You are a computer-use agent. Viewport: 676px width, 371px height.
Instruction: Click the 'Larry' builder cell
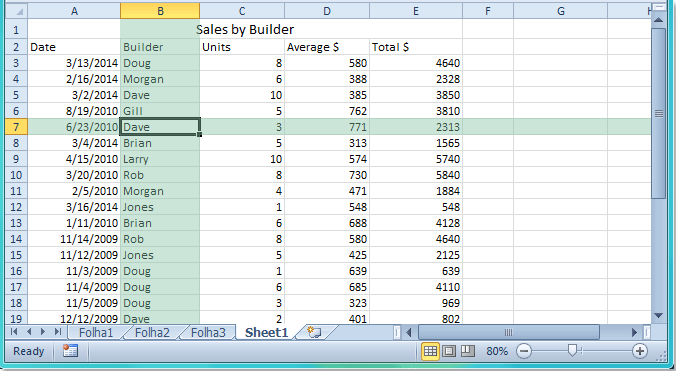pyautogui.click(x=160, y=159)
